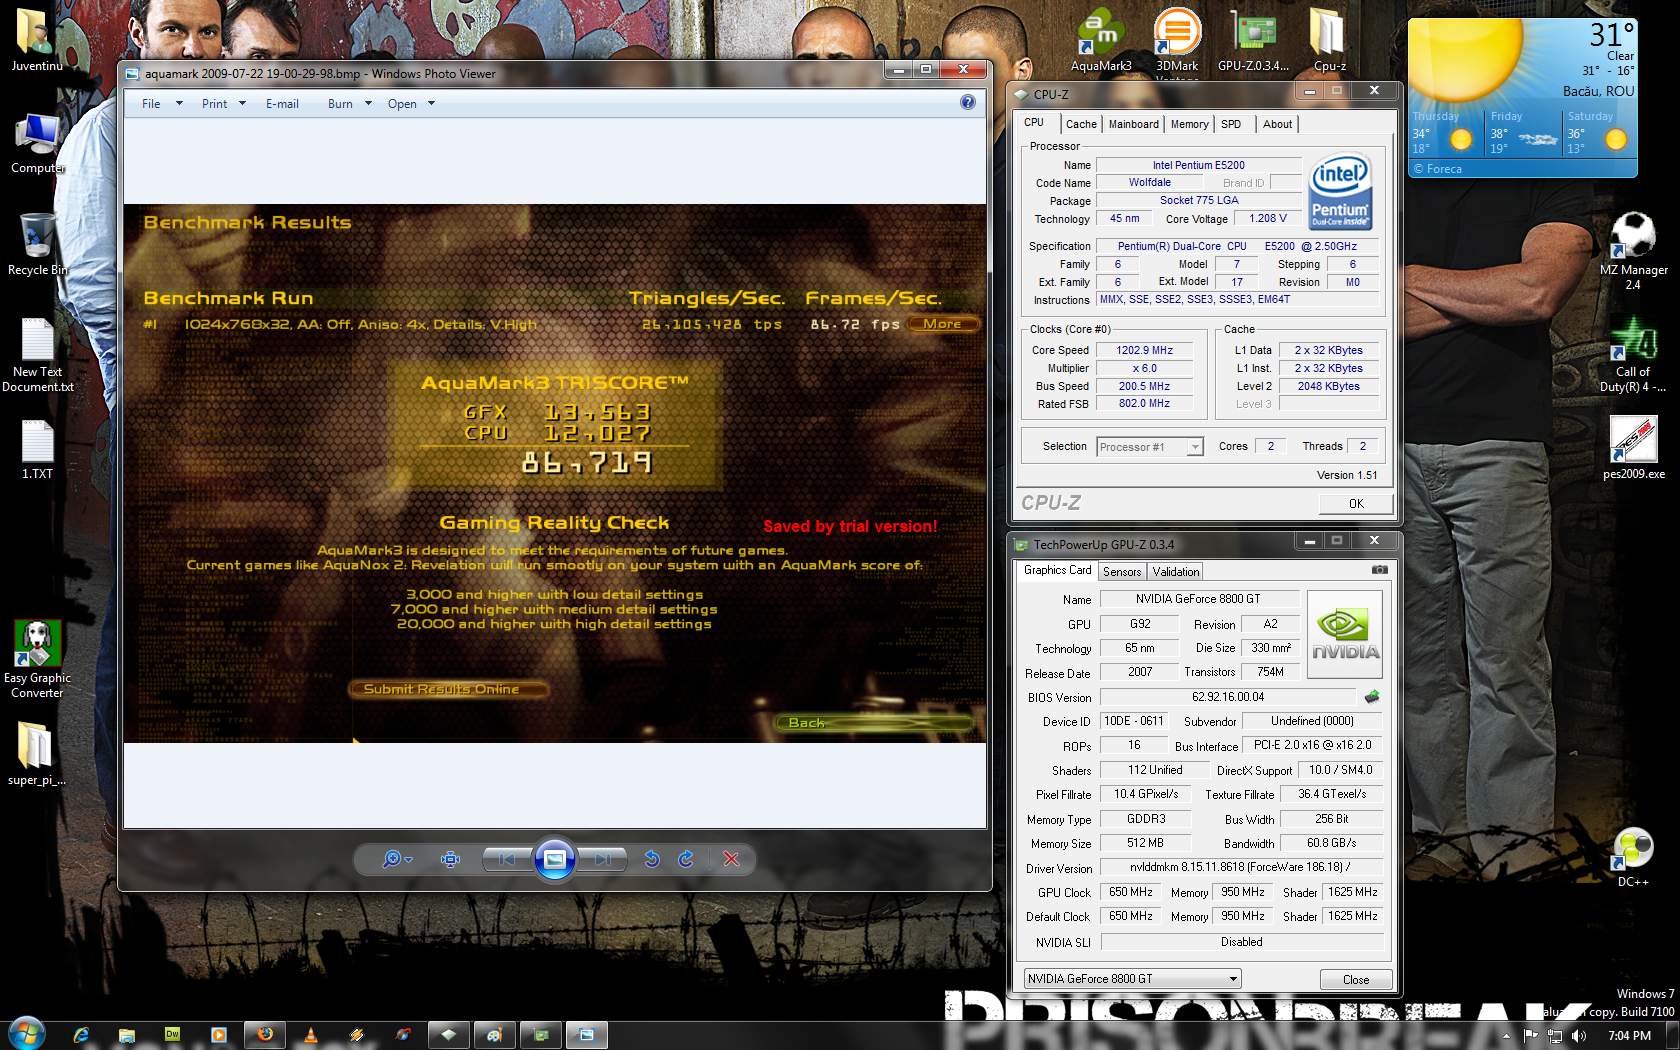Viewport: 1680px width, 1050px height.
Task: Expand the Open menu dropdown arrow
Action: pyautogui.click(x=431, y=103)
